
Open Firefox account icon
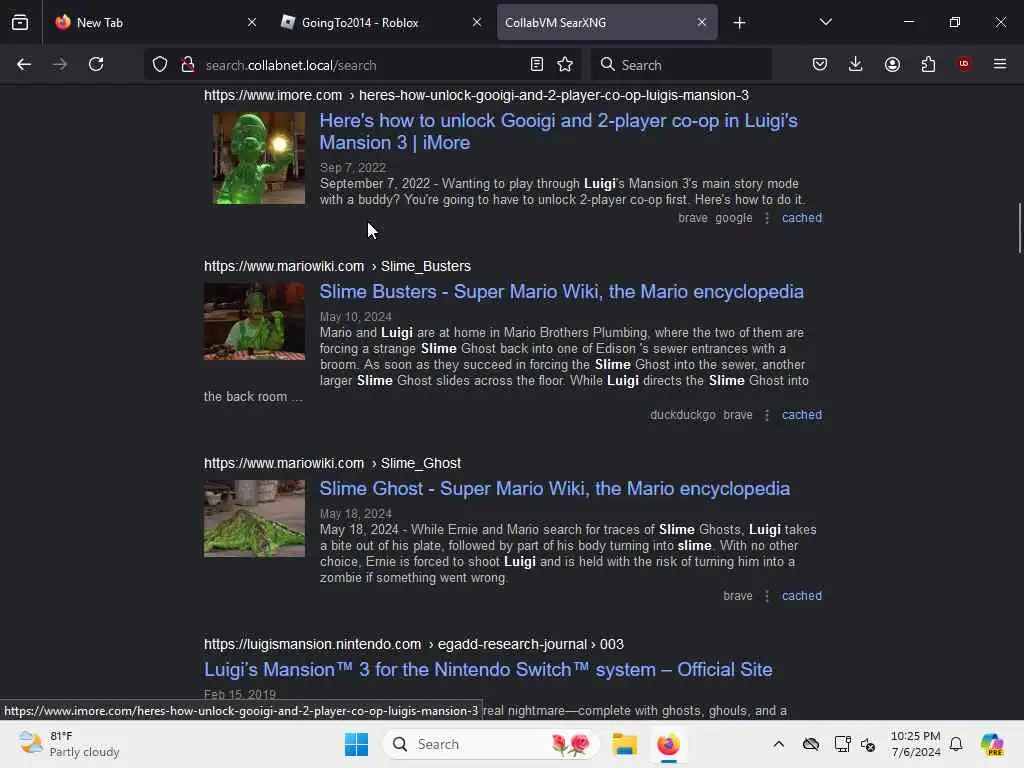892,64
